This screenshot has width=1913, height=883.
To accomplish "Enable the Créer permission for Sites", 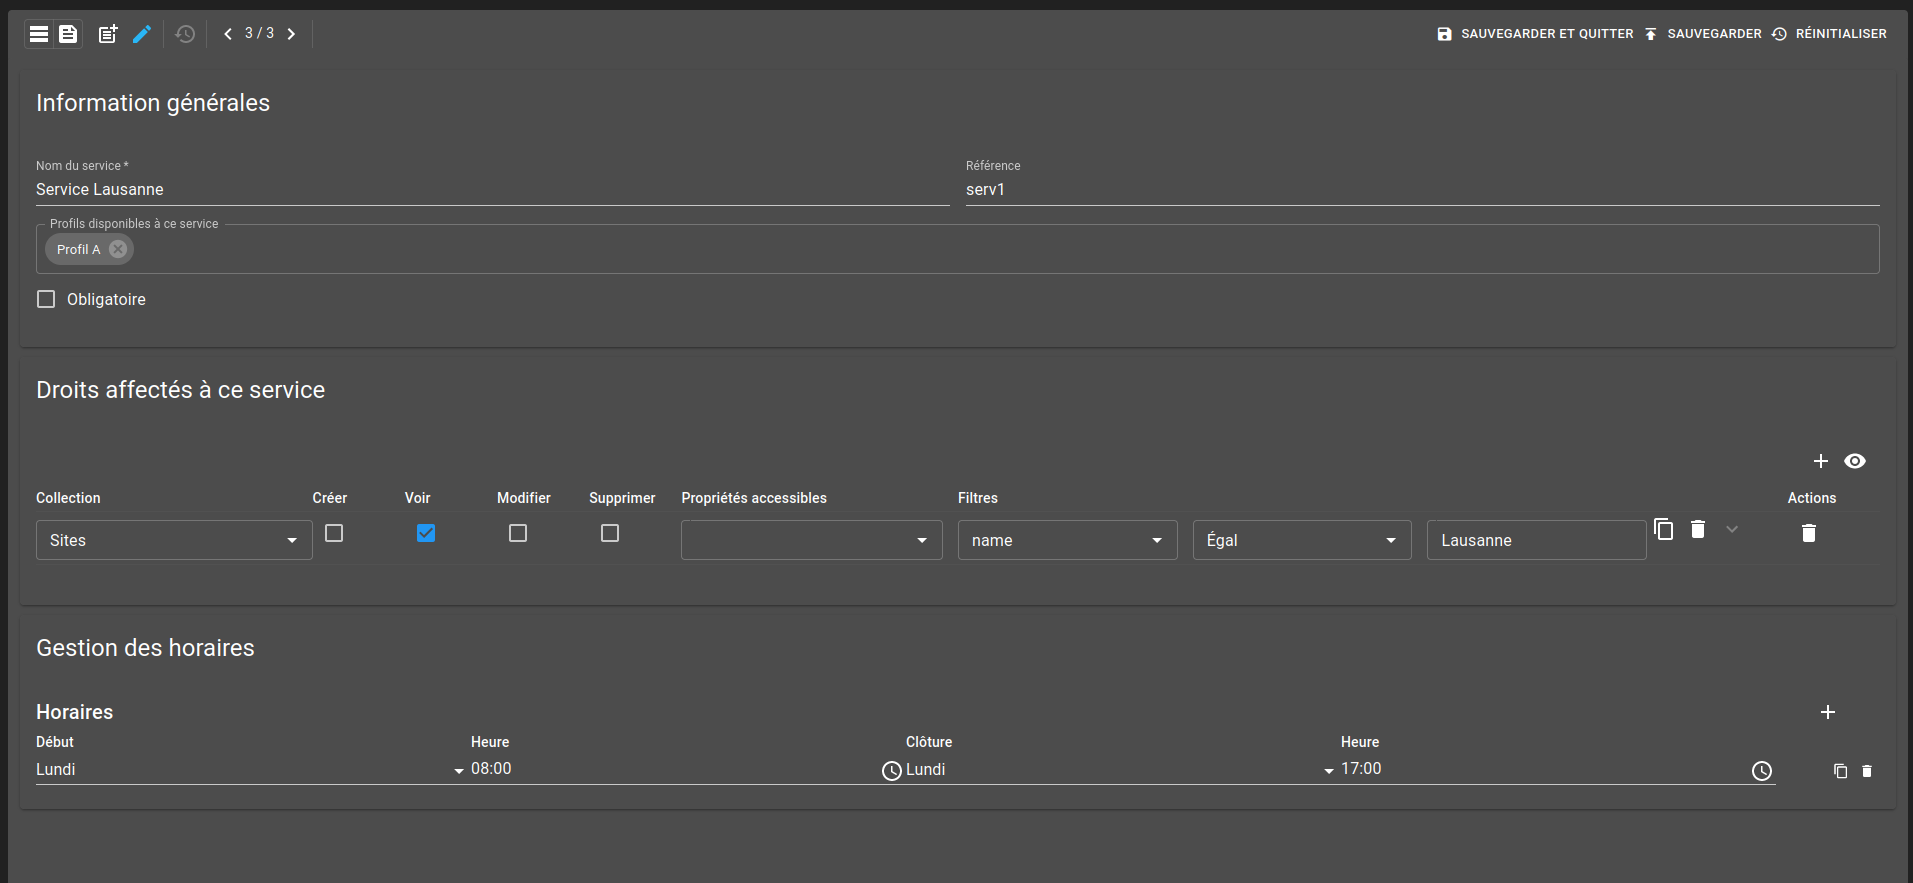I will point(334,533).
